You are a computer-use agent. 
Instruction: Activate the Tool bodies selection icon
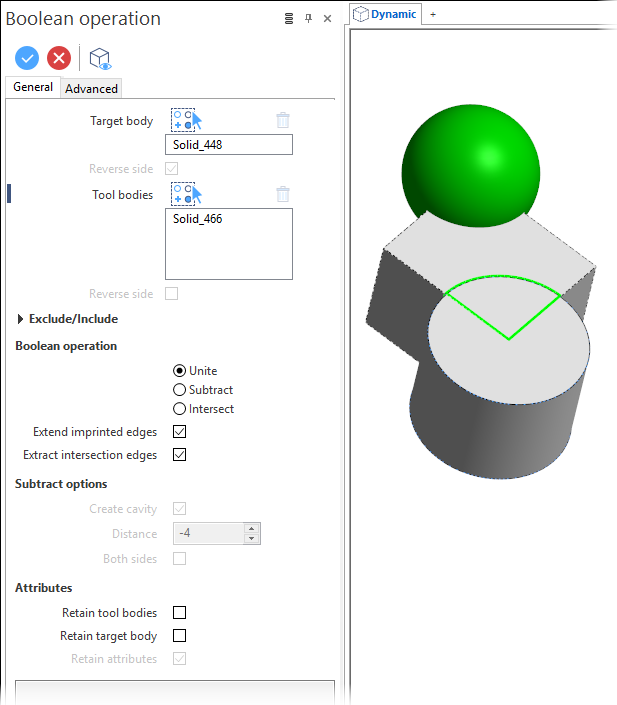click(186, 194)
